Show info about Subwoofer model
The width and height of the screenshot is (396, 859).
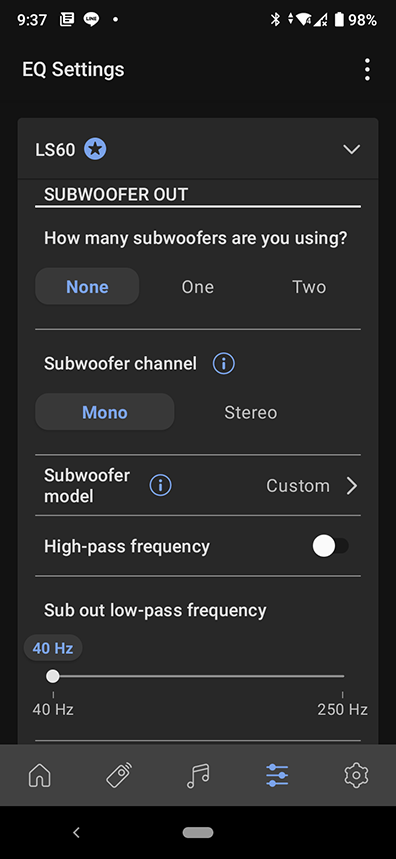point(160,485)
